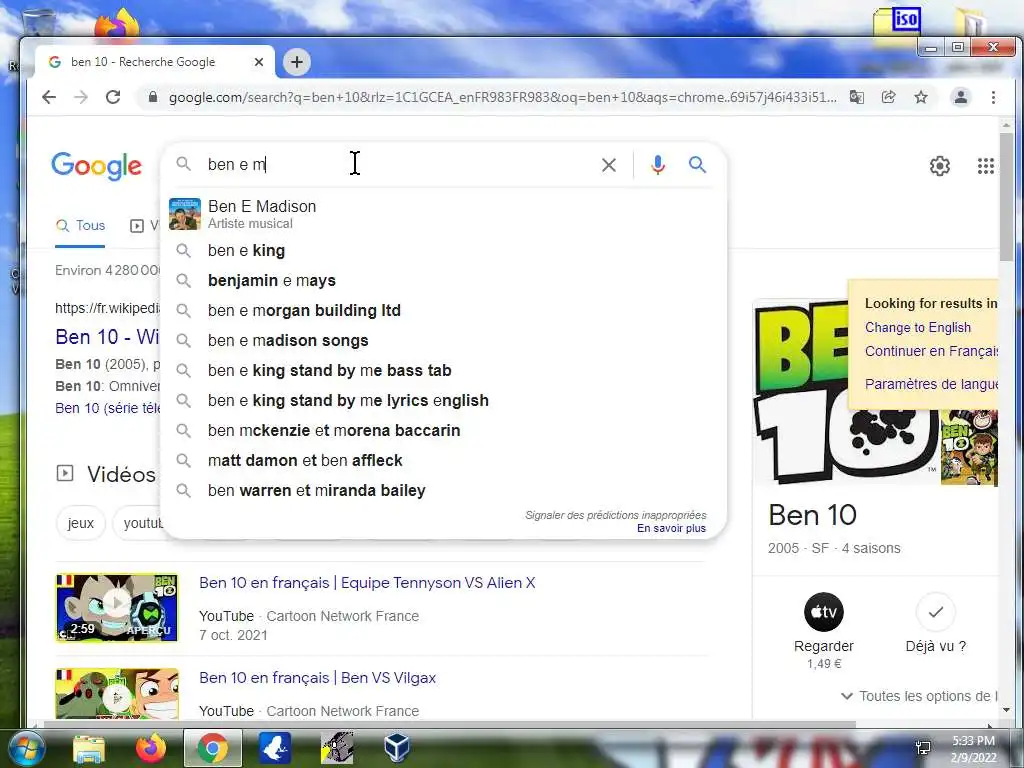Viewport: 1024px width, 768px height.
Task: Click 'Continuer en Français' link
Action: [931, 351]
